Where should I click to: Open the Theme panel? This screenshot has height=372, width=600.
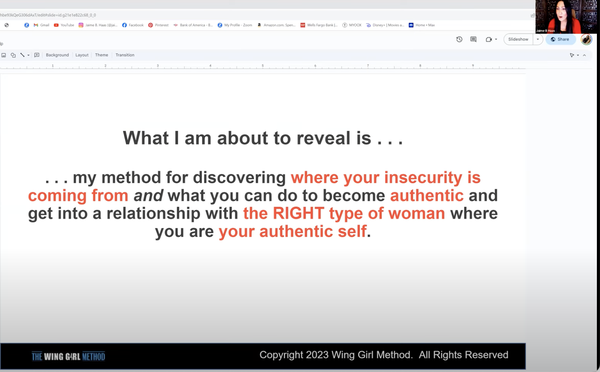[101, 55]
